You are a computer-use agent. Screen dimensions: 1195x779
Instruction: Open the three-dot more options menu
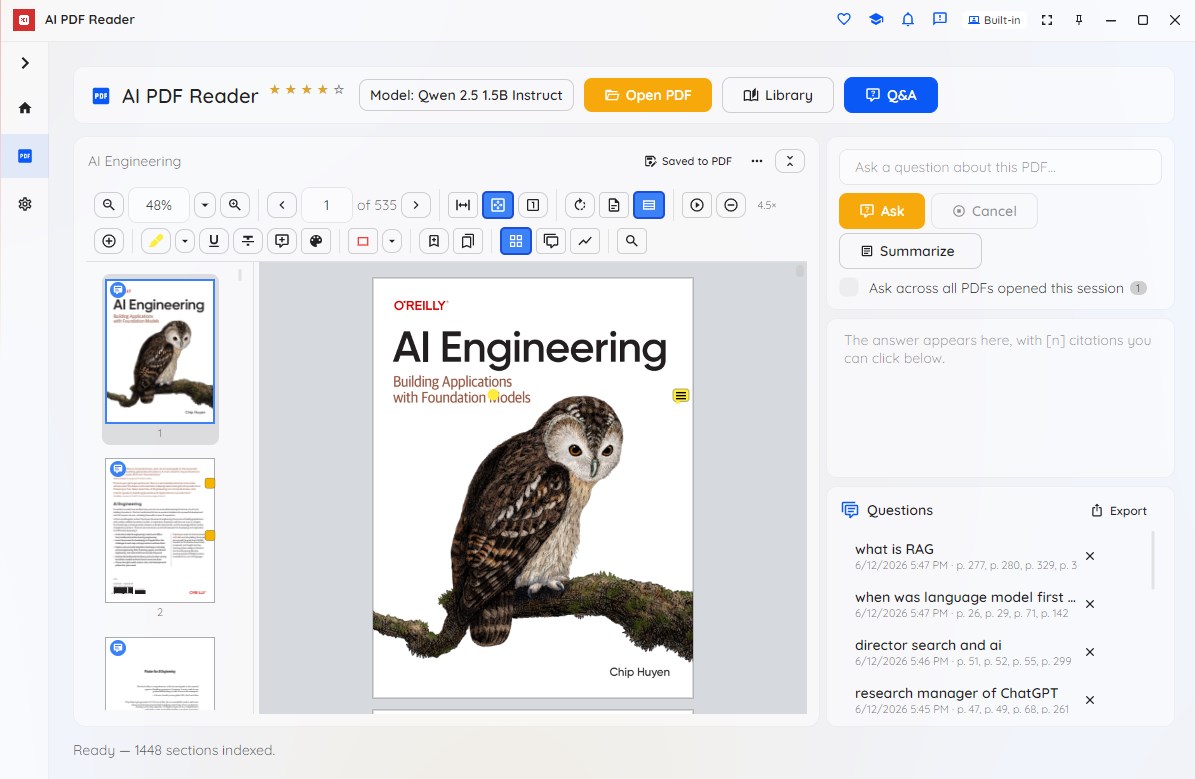tap(757, 161)
